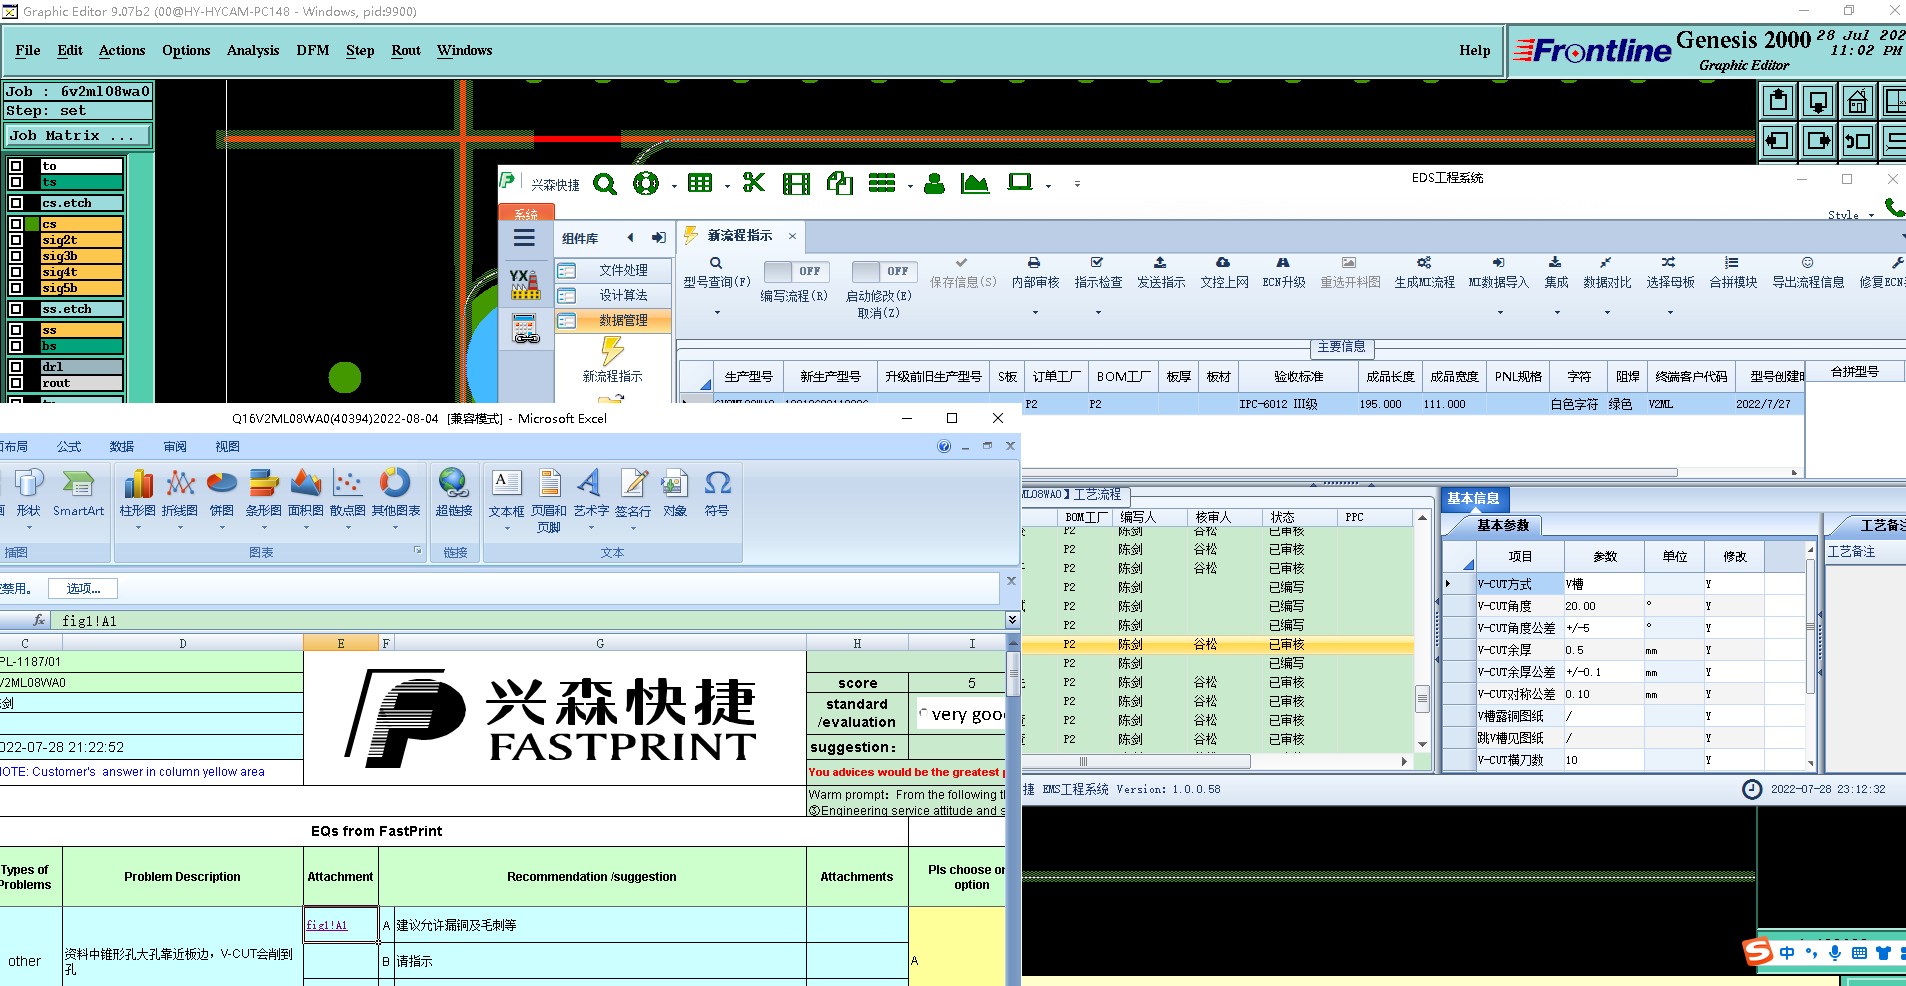
Task: Open the Analysis menu in Genesis
Action: [253, 50]
